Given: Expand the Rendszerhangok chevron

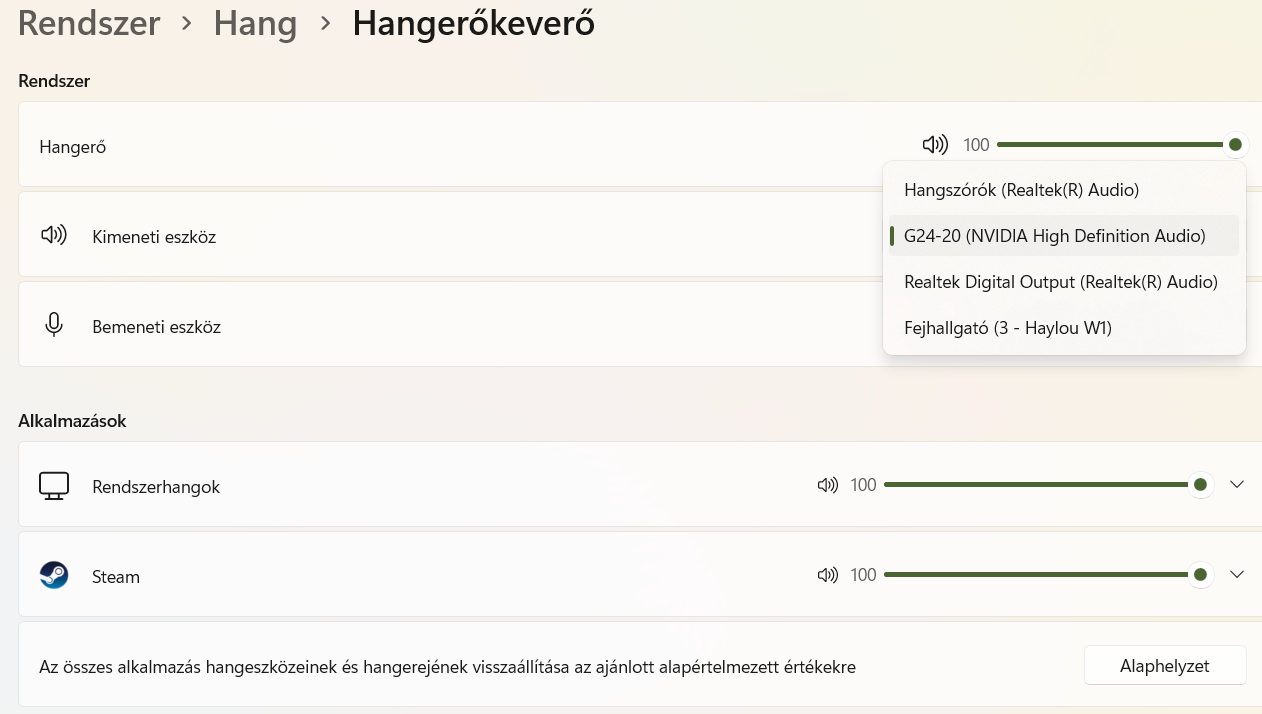Looking at the screenshot, I should click(1237, 485).
